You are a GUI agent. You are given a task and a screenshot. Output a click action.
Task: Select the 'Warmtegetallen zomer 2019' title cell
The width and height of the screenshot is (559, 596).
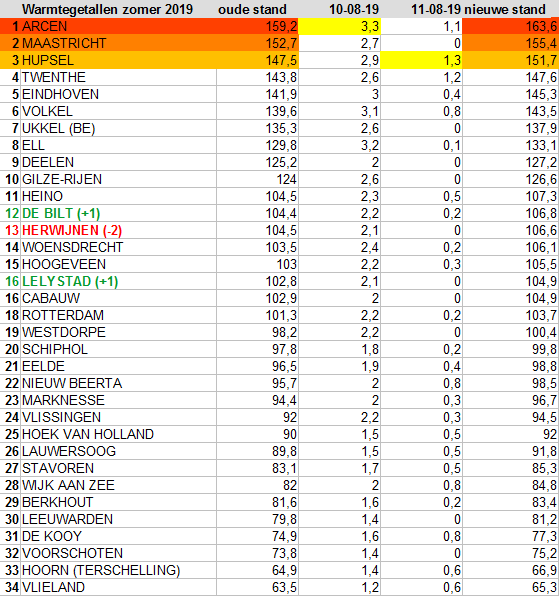(108, 10)
